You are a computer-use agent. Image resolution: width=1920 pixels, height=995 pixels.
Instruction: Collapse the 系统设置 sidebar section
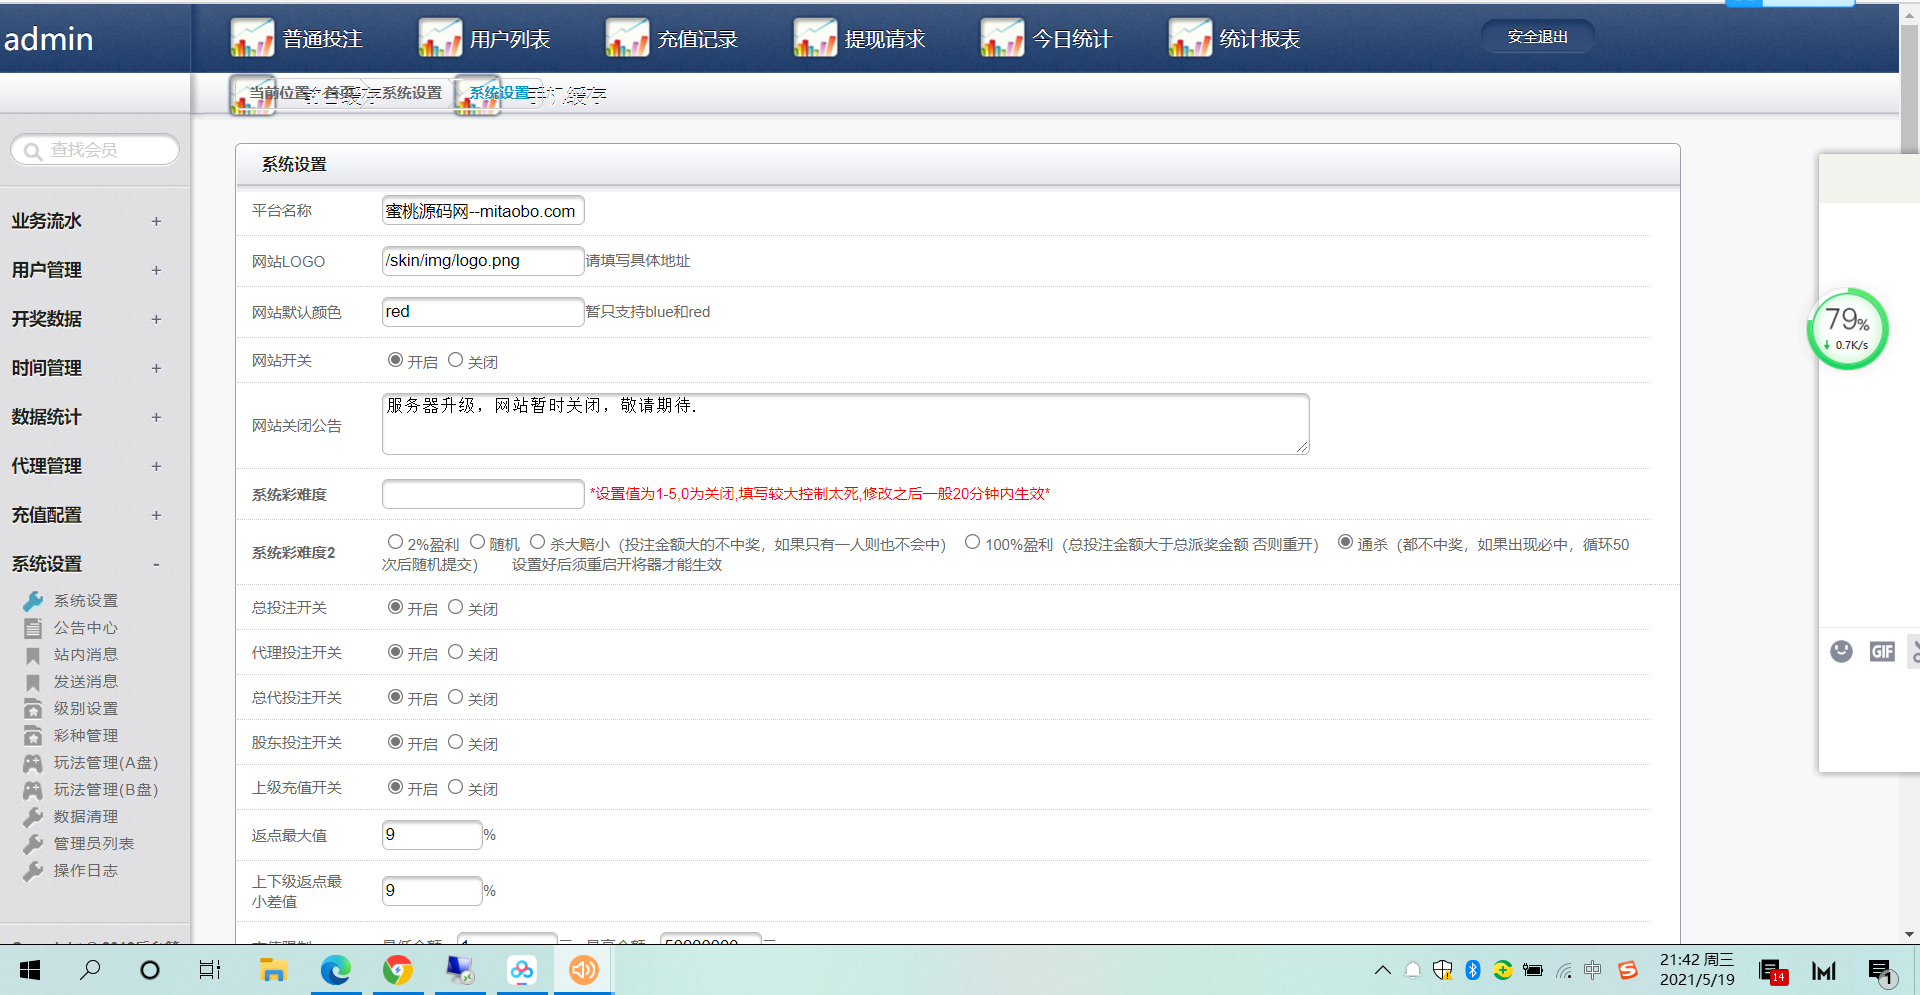pos(156,564)
